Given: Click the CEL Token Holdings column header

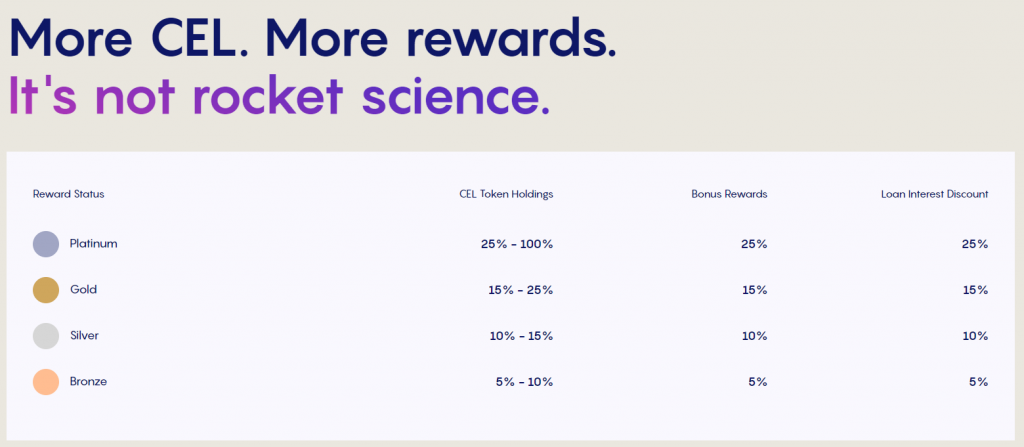Looking at the screenshot, I should 506,194.
